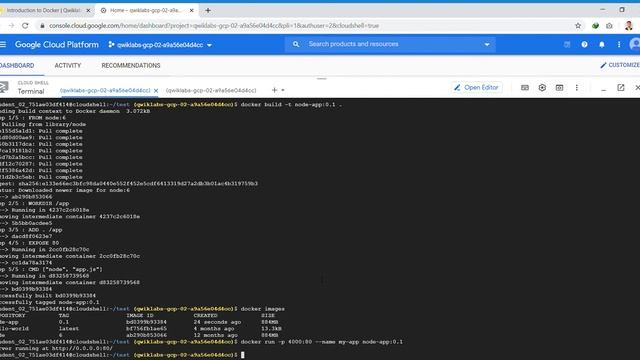The width and height of the screenshot is (640, 360).
Task: Switch to the Activity tab
Action: (68, 65)
